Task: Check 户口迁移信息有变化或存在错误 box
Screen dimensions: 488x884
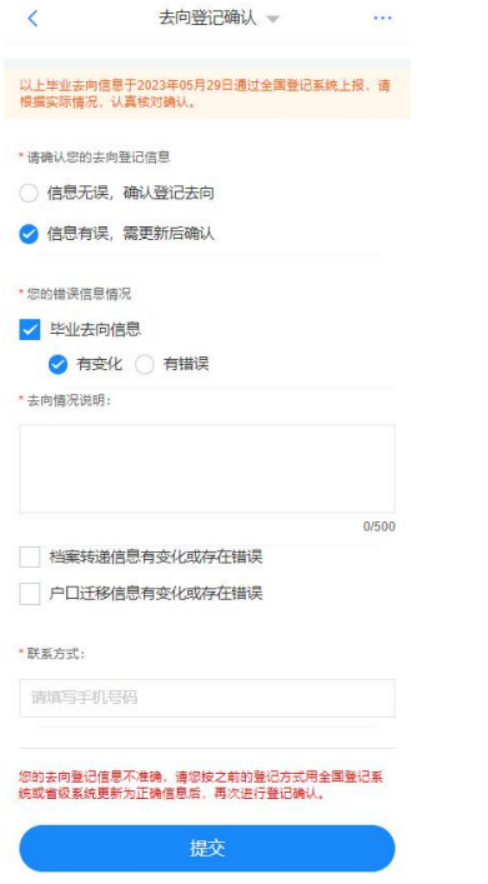Action: pyautogui.click(x=29, y=594)
